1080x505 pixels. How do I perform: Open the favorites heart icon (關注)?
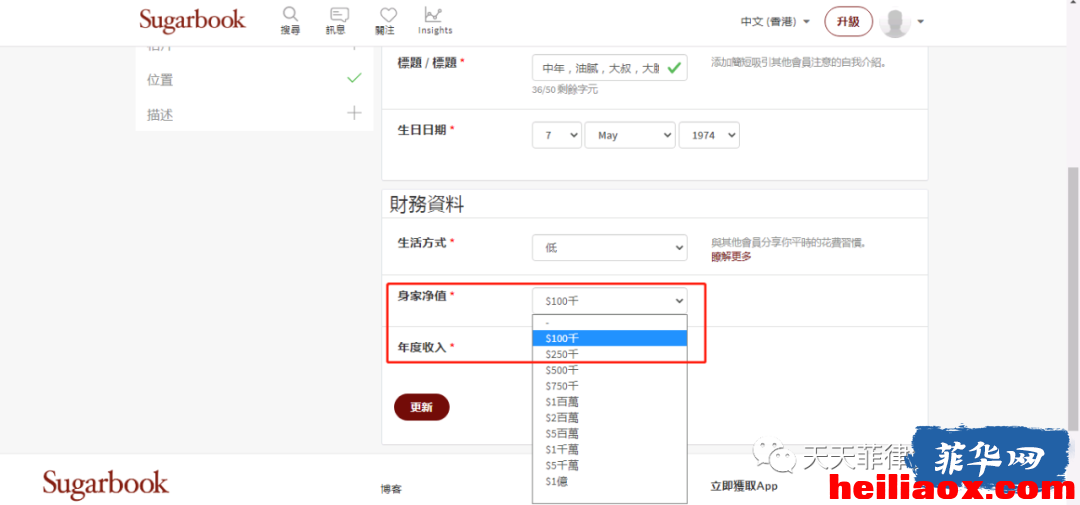pos(388,15)
